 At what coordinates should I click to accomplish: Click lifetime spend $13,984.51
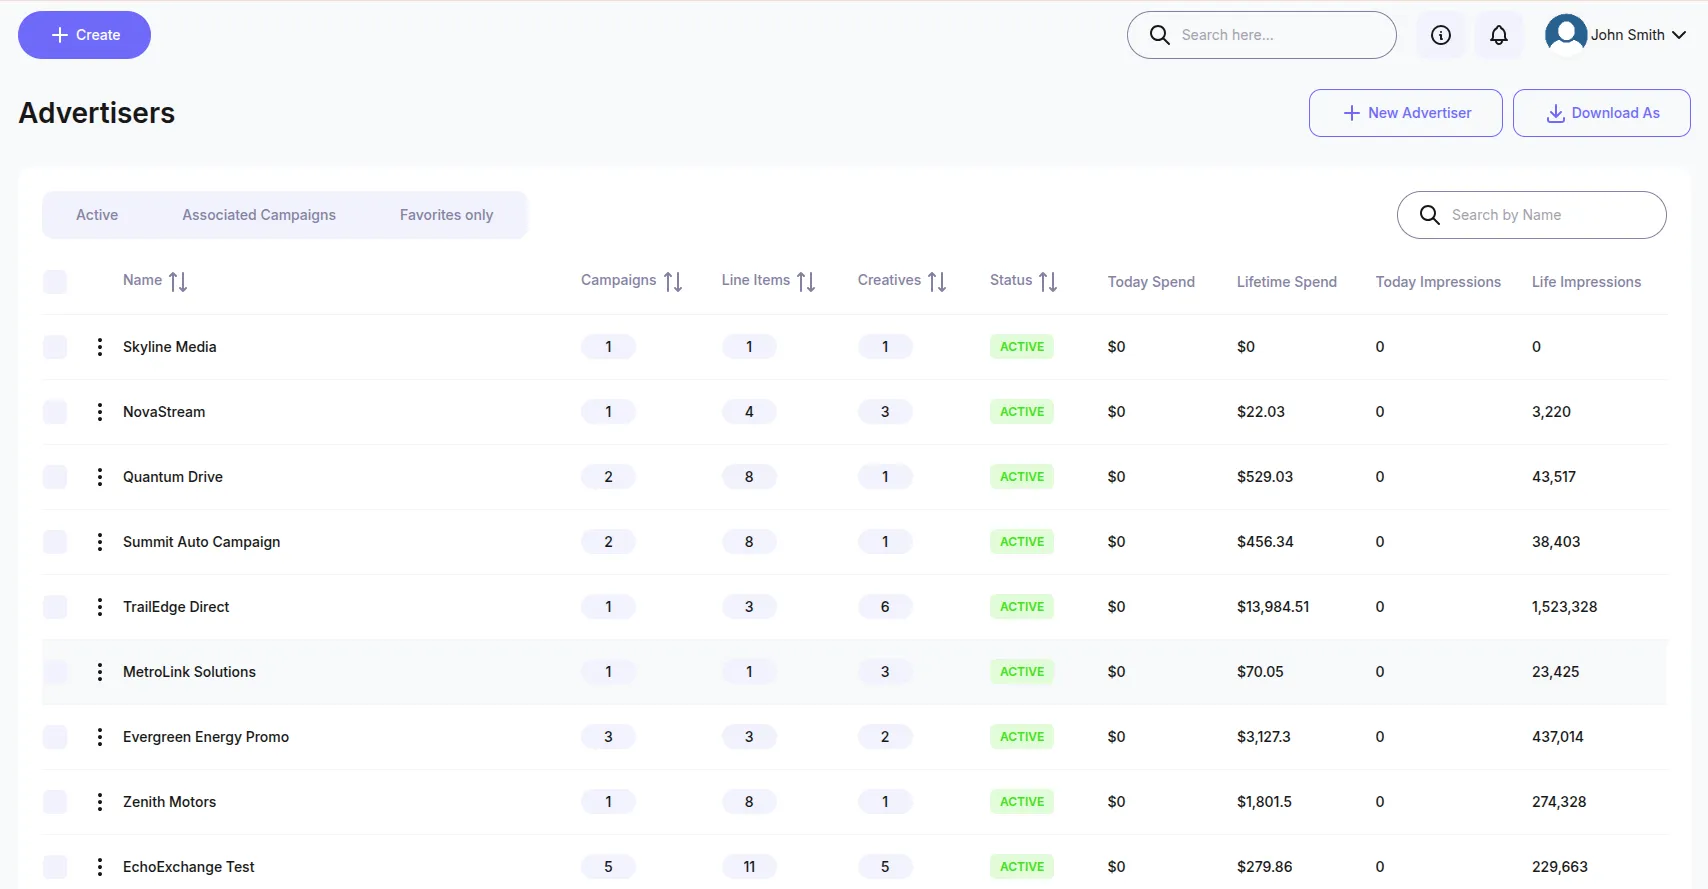[x=1273, y=607]
